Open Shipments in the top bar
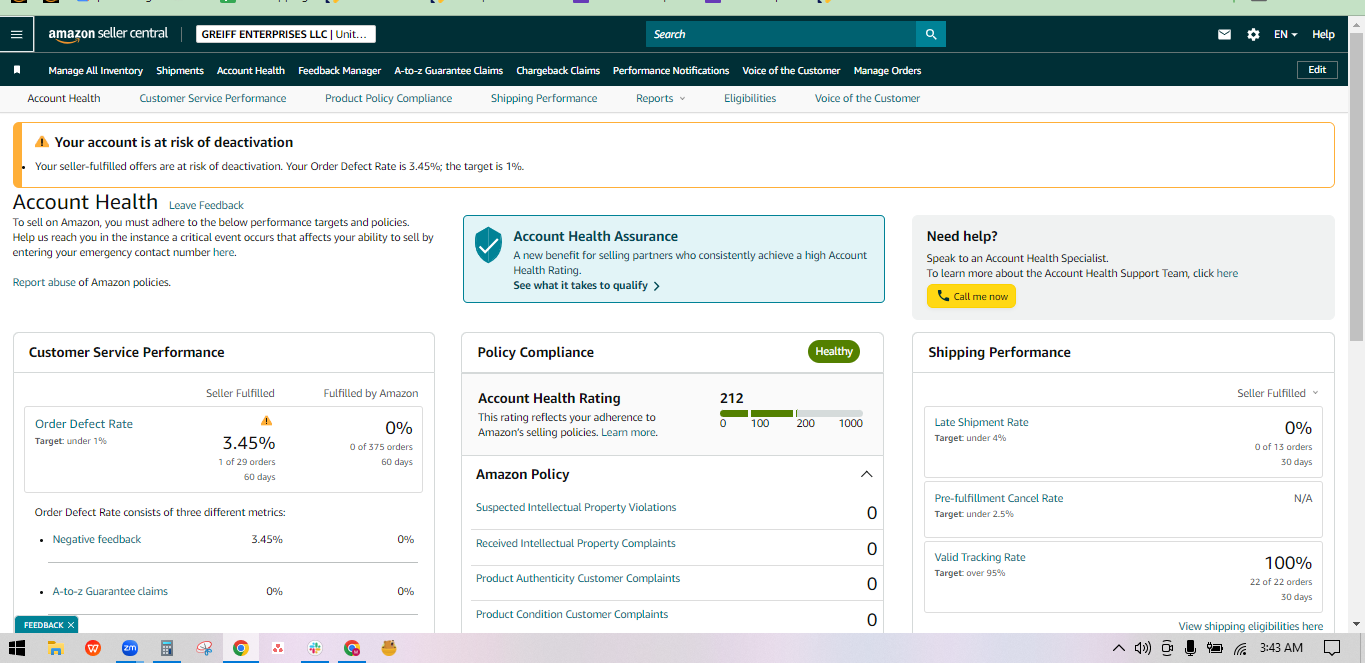 click(x=180, y=70)
